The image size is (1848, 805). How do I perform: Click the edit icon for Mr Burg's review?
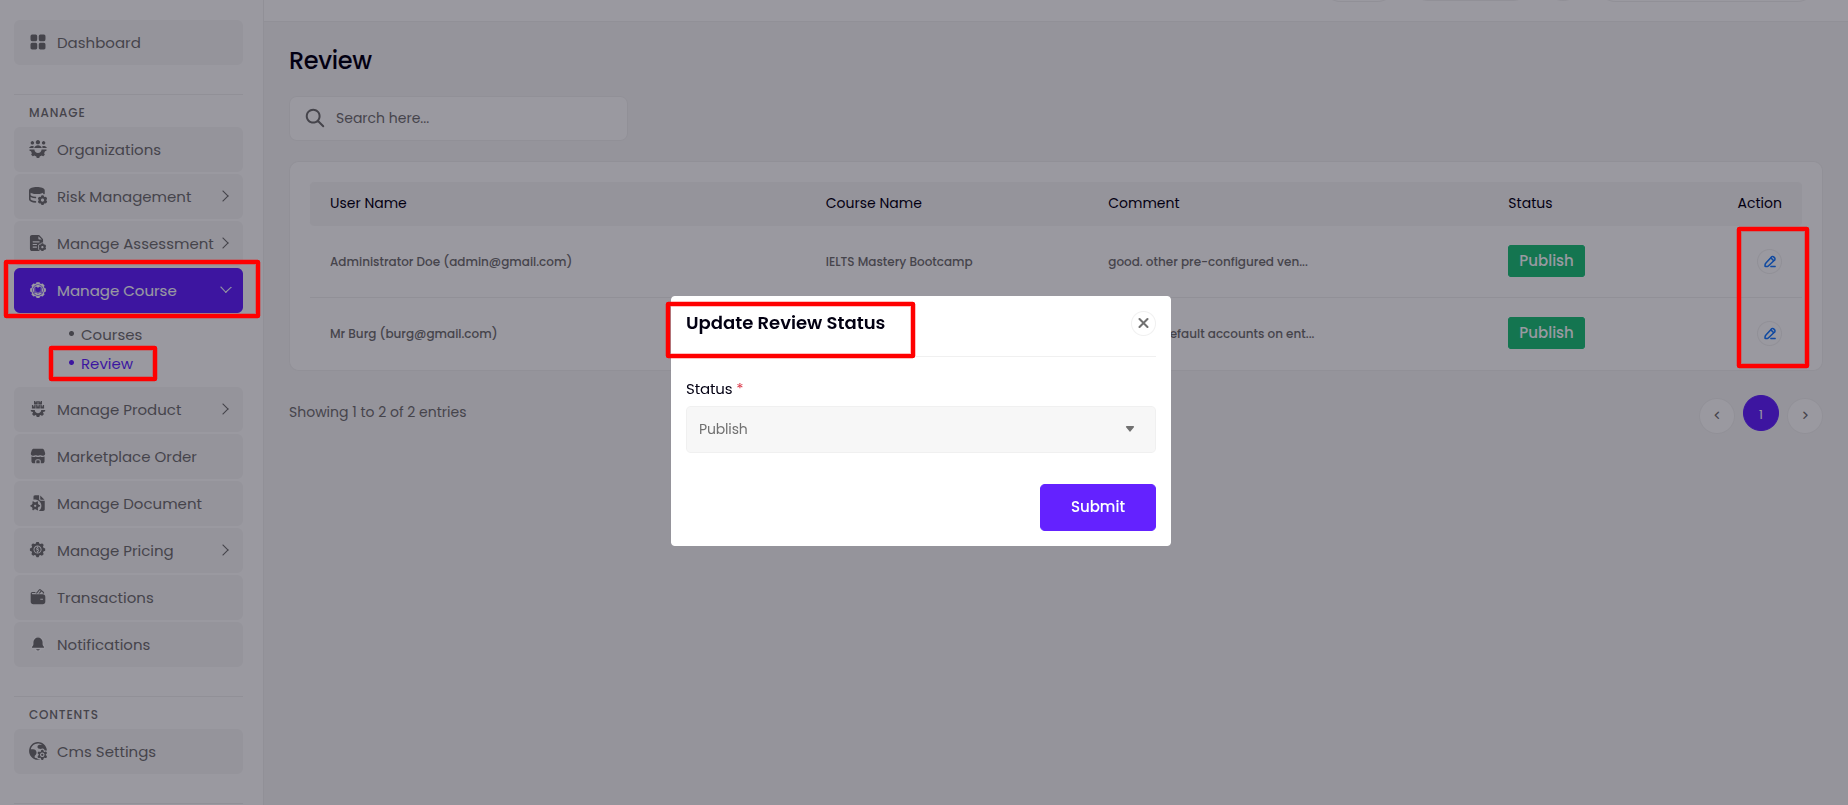click(1769, 334)
